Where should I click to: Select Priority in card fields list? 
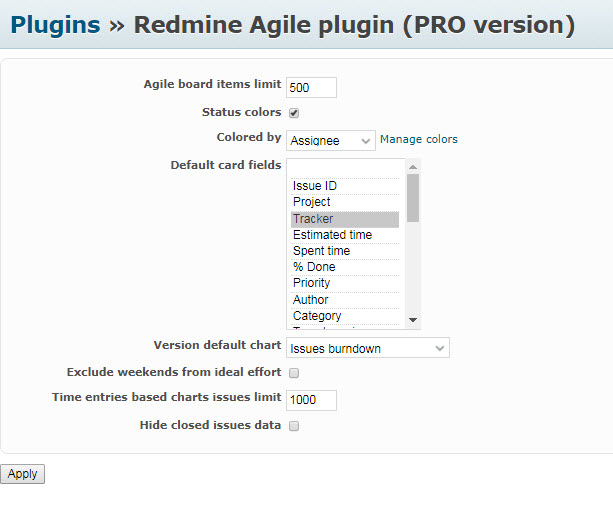(x=345, y=283)
